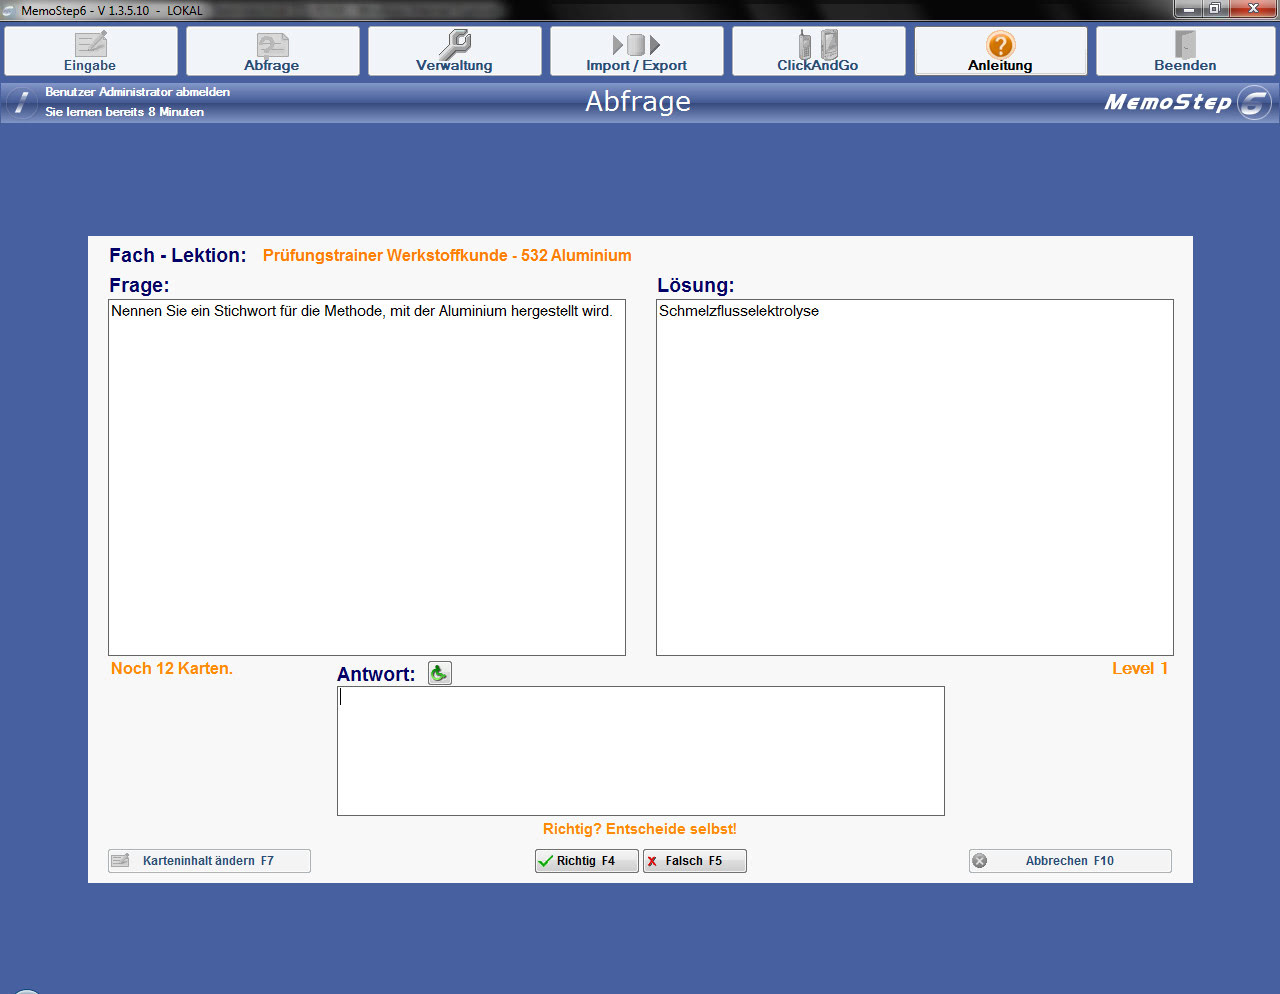Open Verwaltung wrench settings
This screenshot has height=994, width=1280.
(x=454, y=51)
